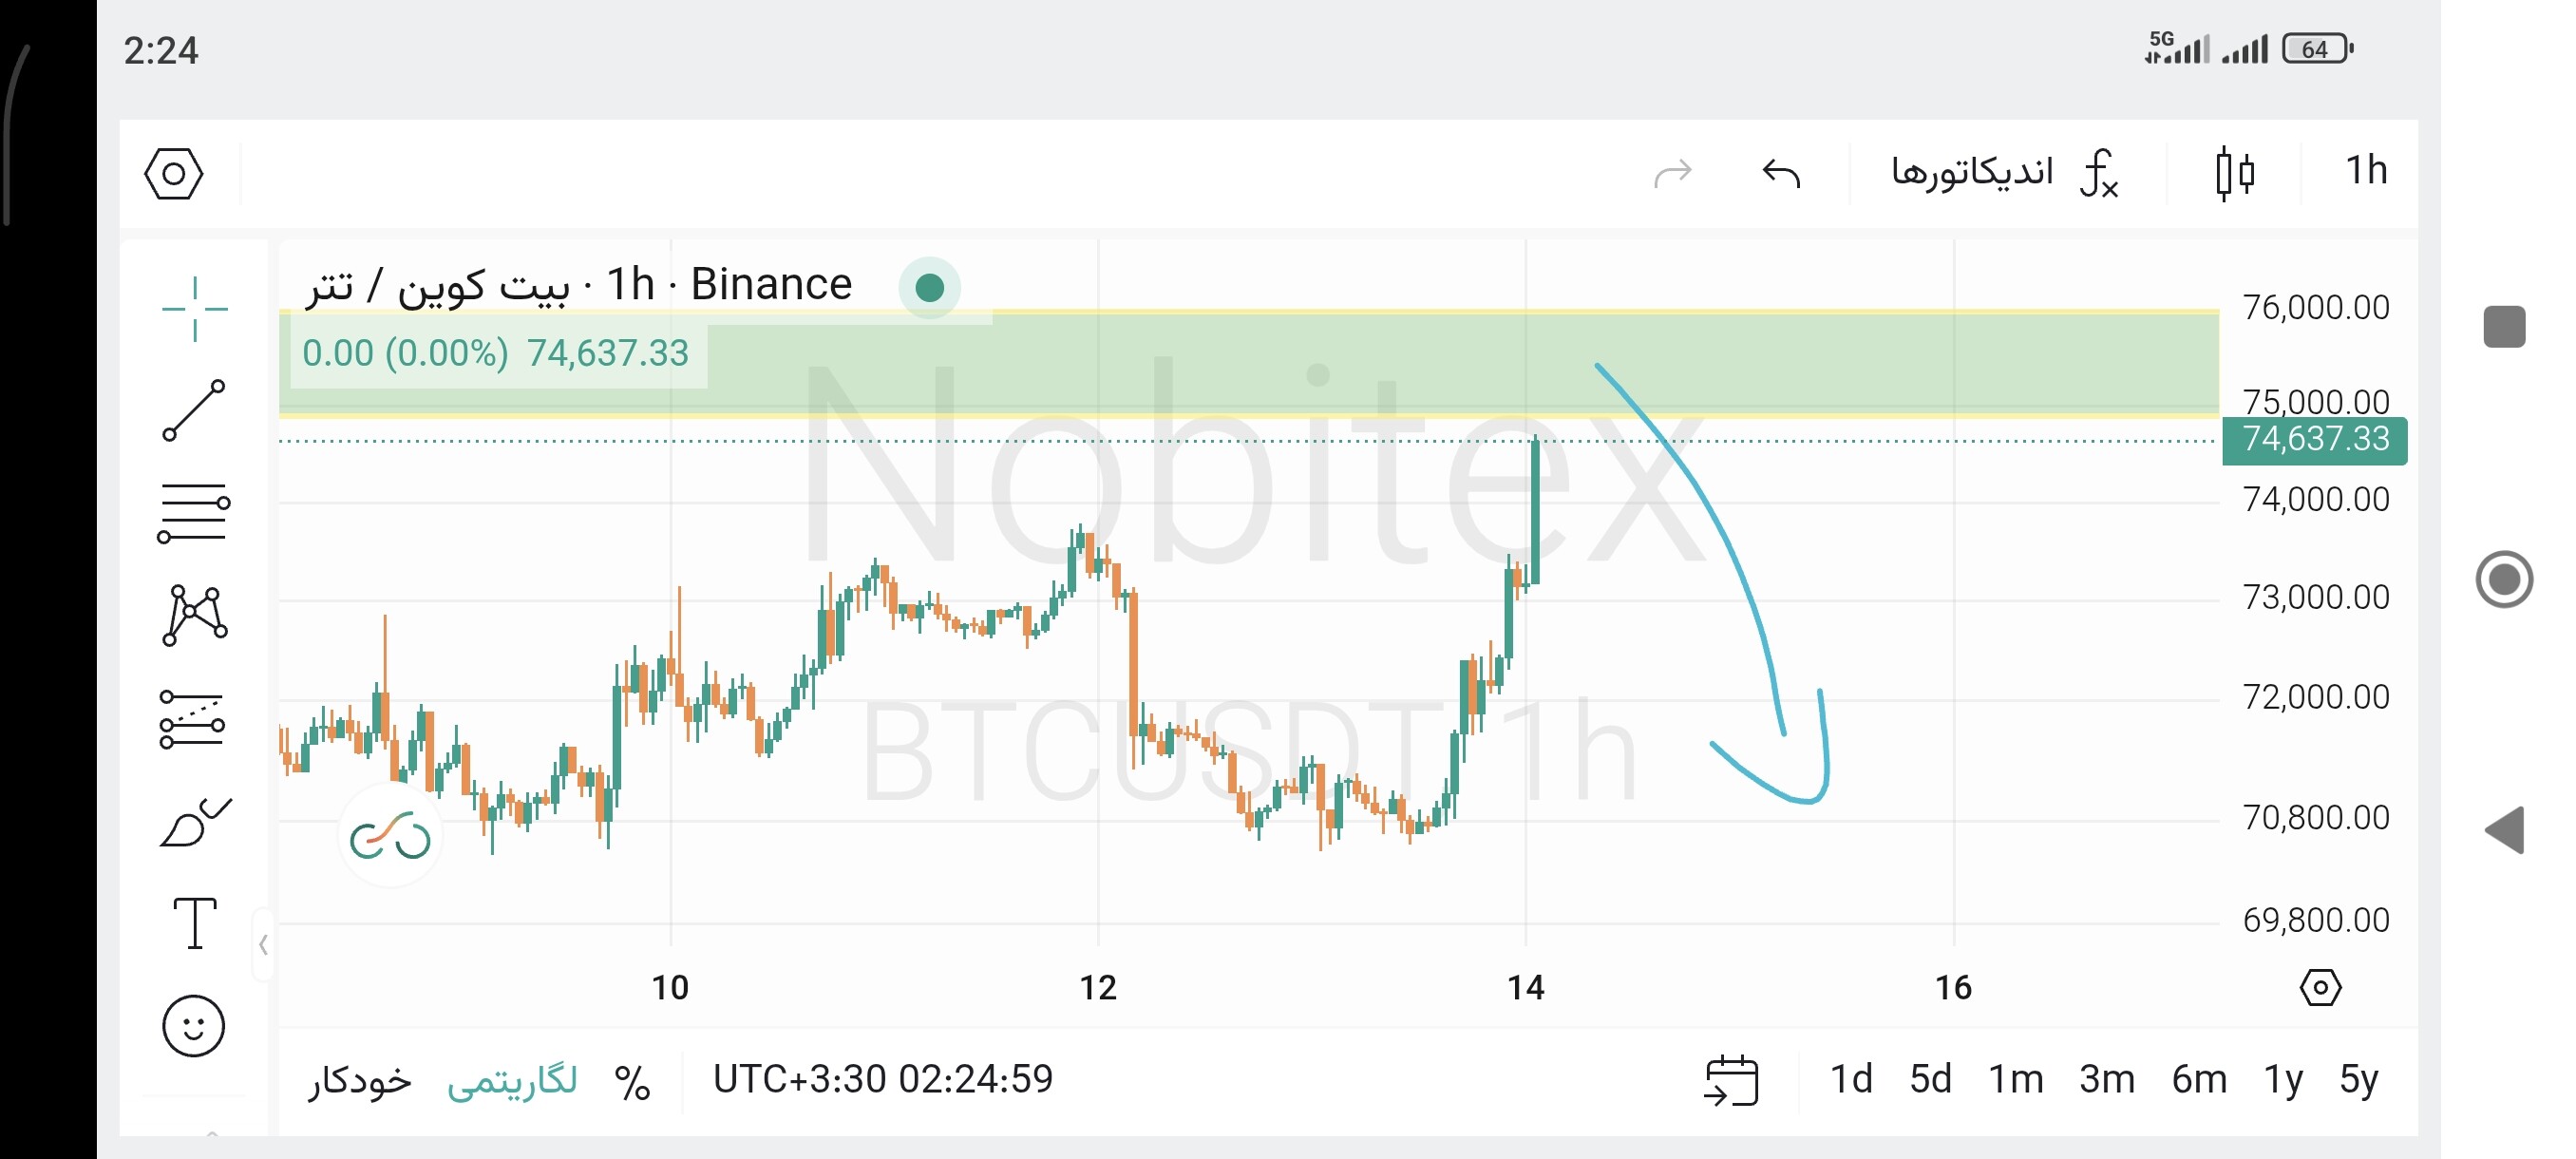Open the horizontal lines Fibonacci tool
Screen dimensions: 2576x1159
coord(194,512)
